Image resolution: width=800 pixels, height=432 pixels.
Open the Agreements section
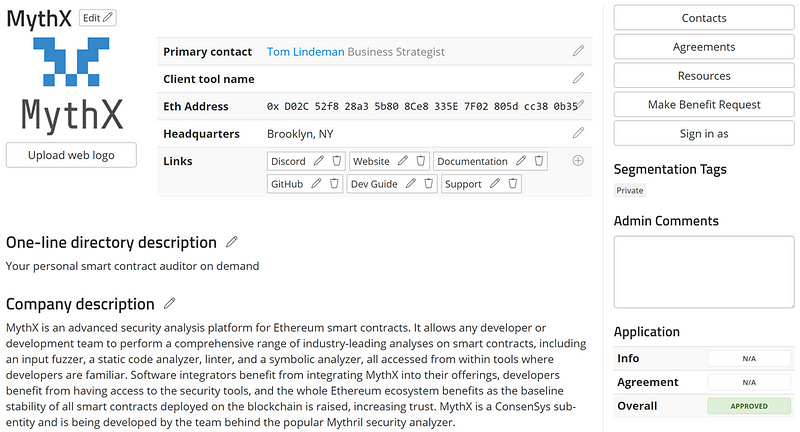(x=704, y=47)
